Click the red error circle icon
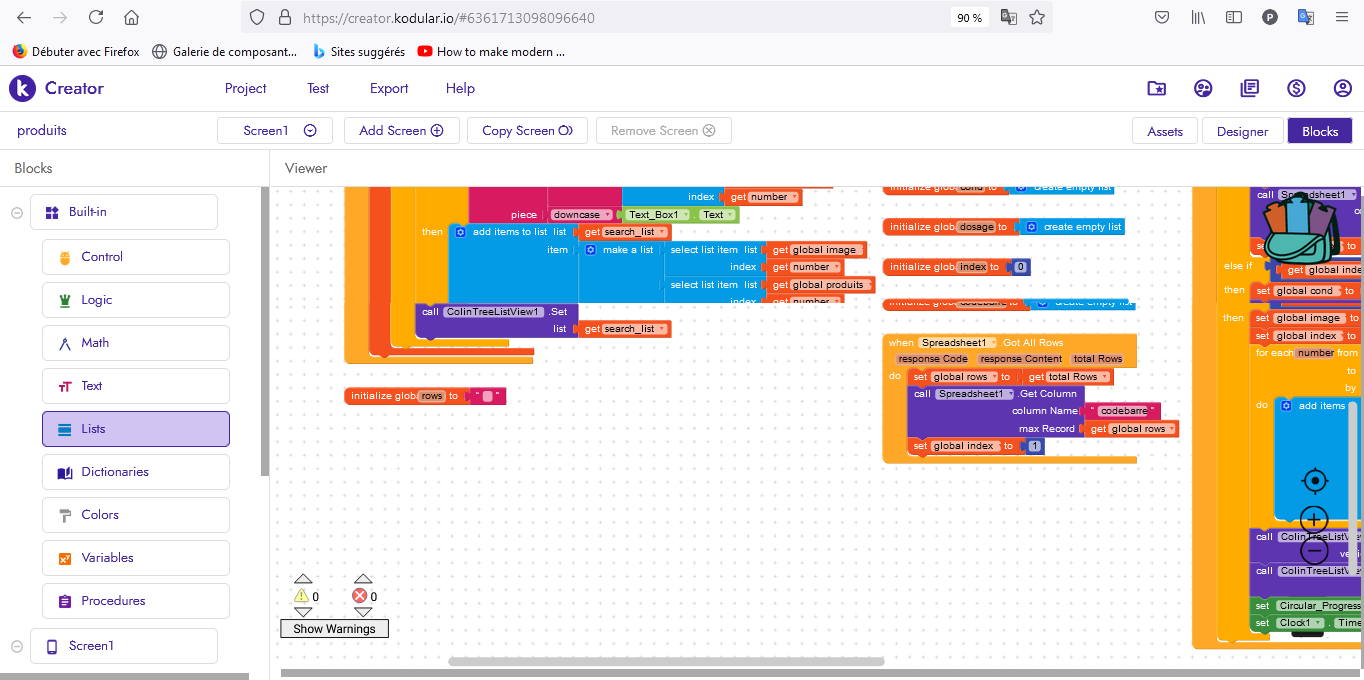 [x=360, y=596]
